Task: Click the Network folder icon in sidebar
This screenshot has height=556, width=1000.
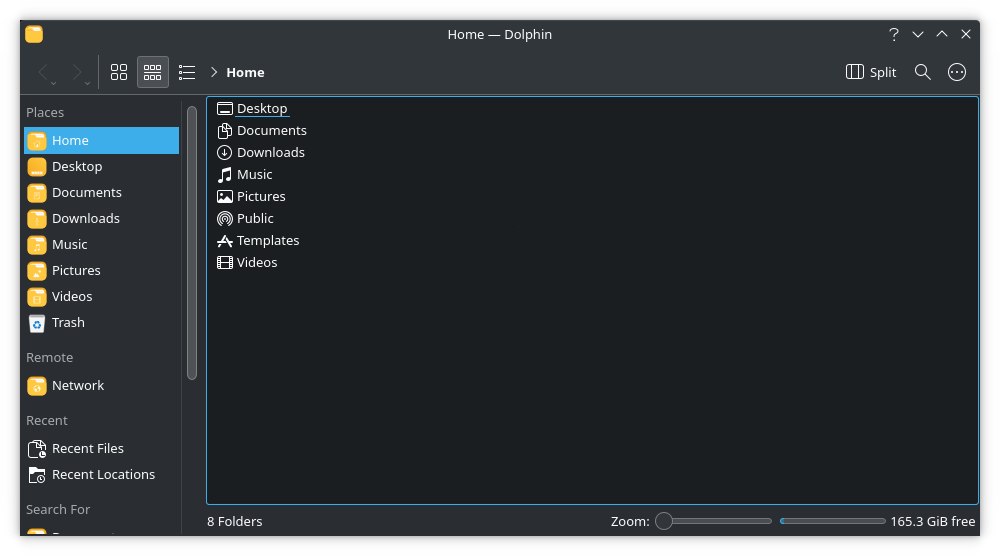Action: (x=37, y=386)
